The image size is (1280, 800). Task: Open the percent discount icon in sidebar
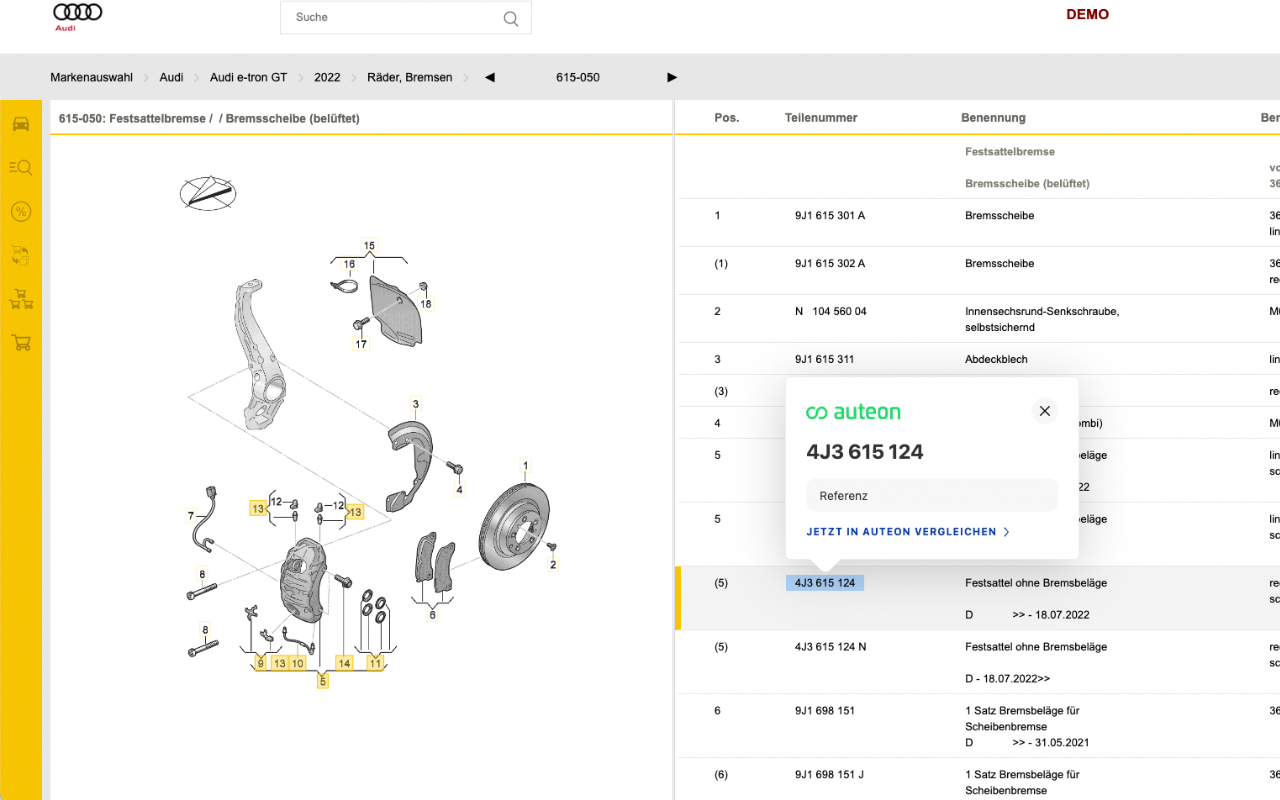(x=21, y=211)
